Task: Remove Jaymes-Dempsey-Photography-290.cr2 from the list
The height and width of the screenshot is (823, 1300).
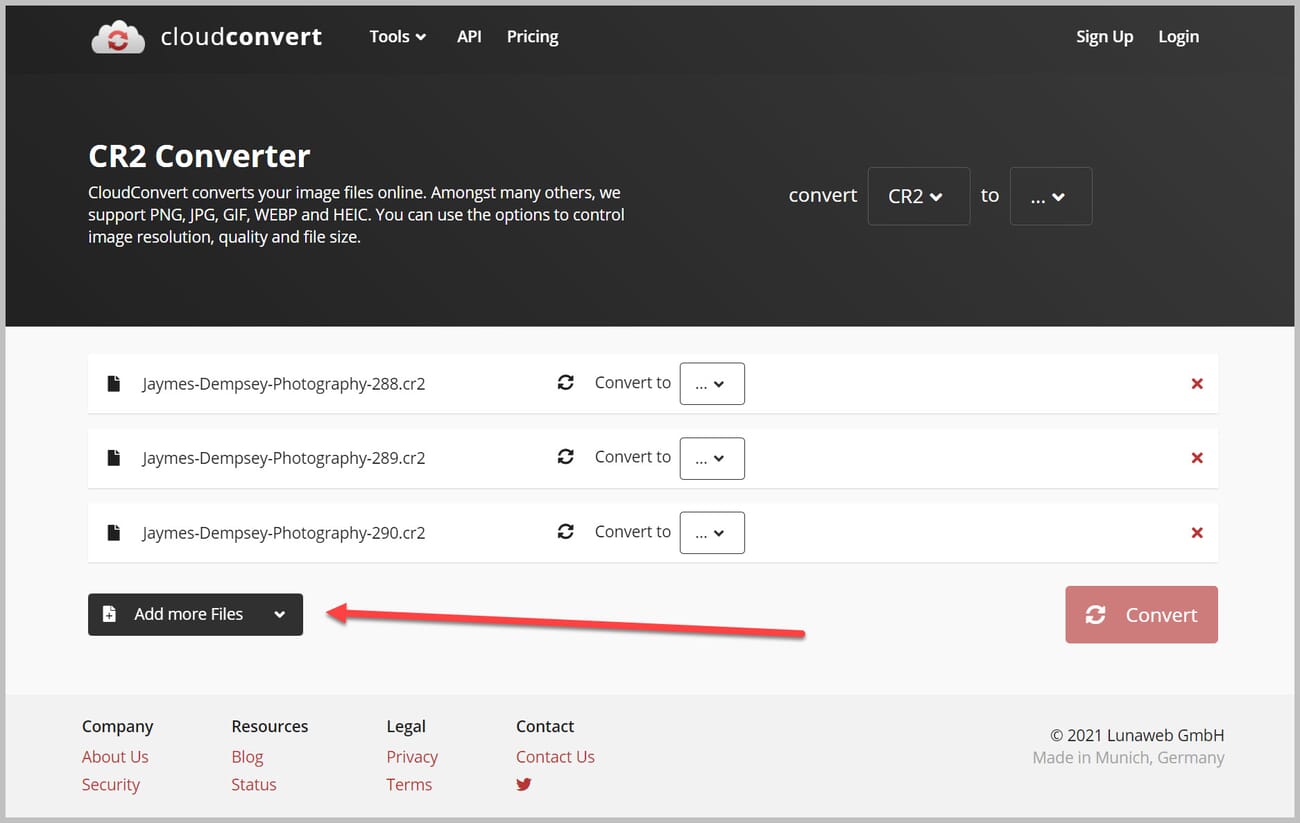Action: (1197, 532)
